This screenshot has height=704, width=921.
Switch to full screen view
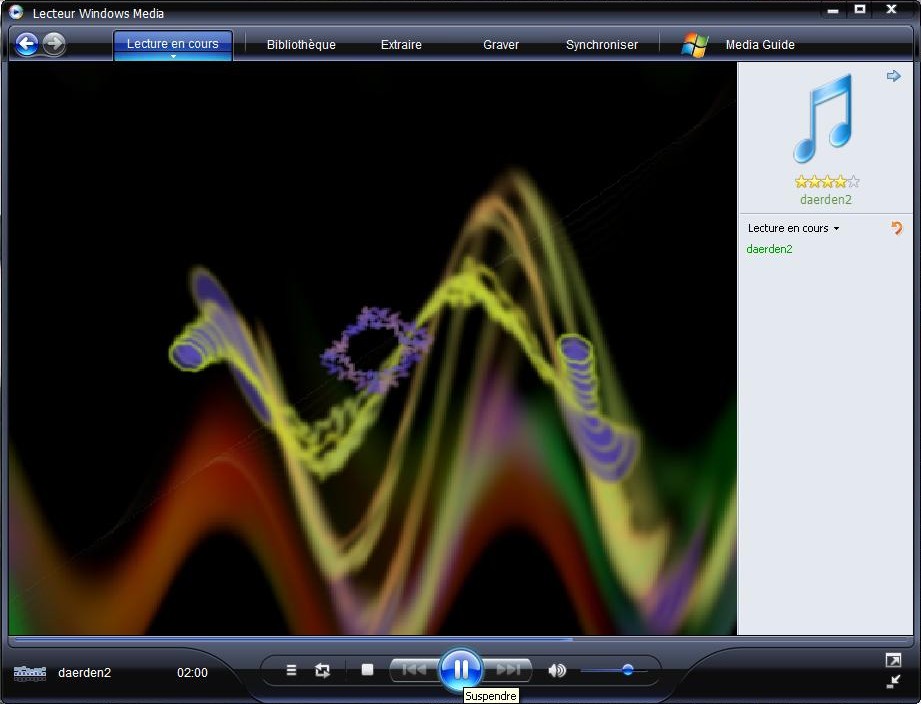point(893,661)
